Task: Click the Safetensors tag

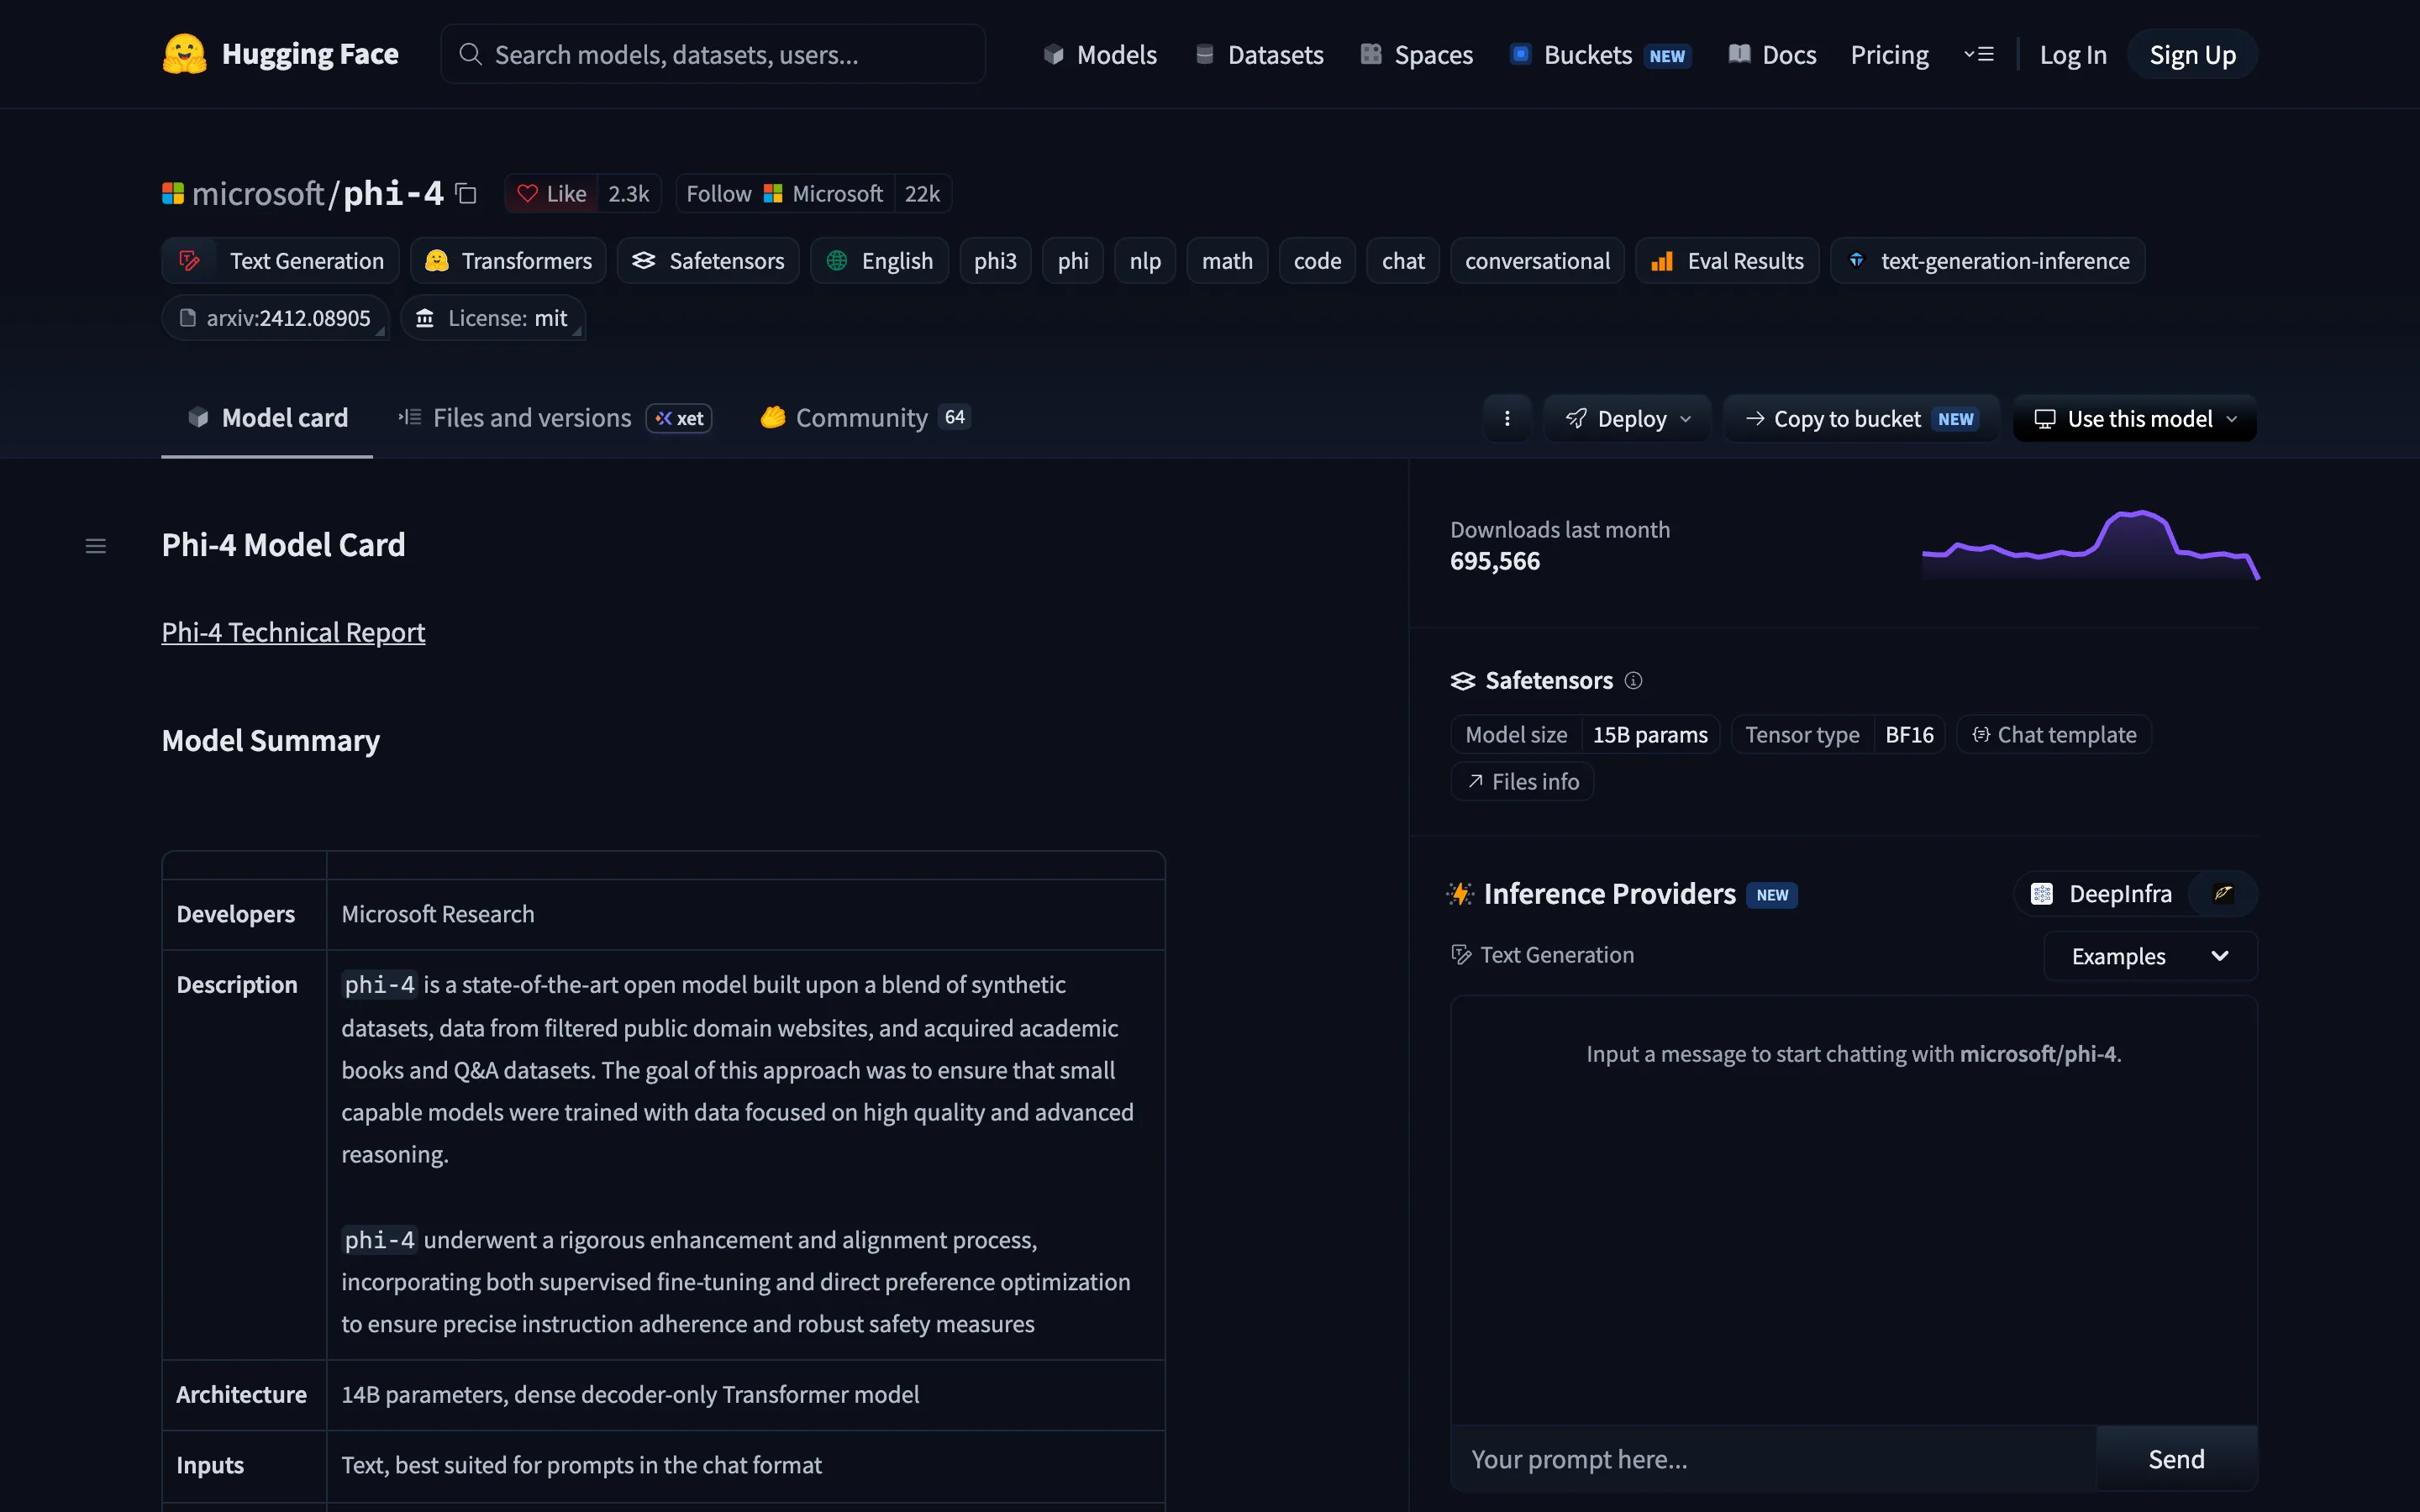Action: 708,261
